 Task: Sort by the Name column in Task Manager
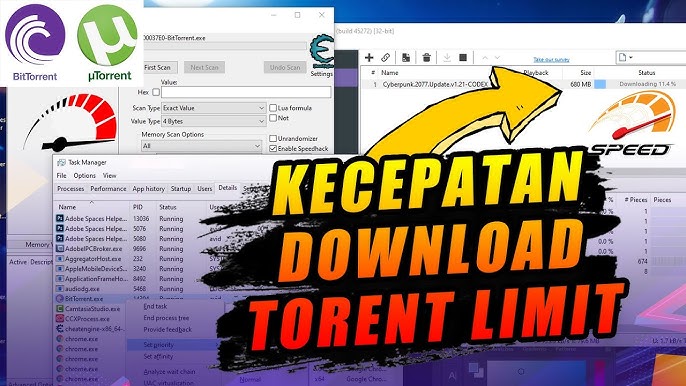point(67,207)
